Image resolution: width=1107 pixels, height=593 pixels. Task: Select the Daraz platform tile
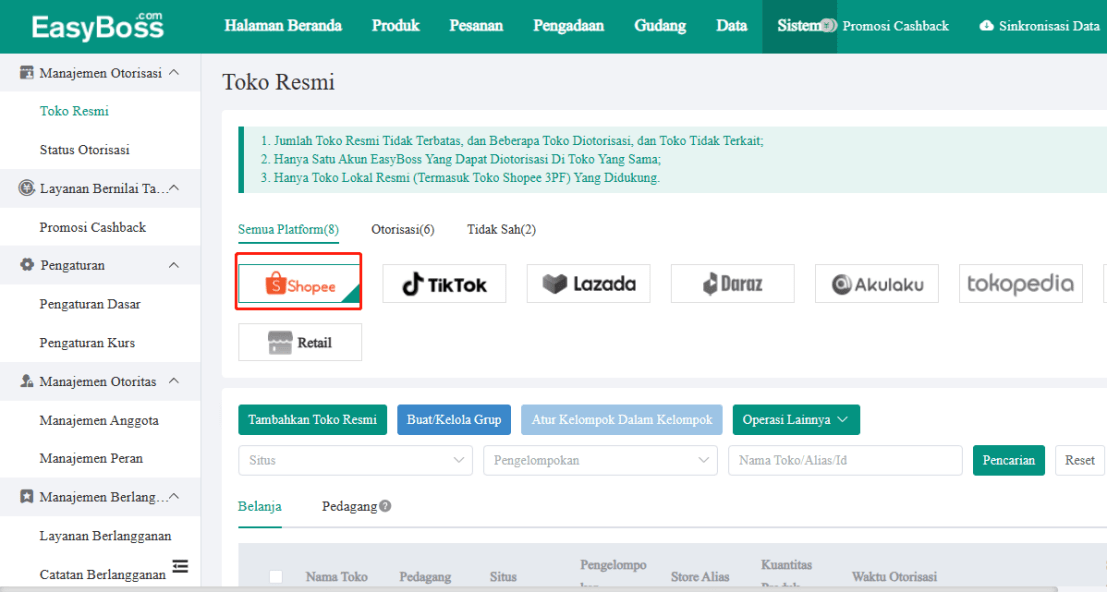click(x=732, y=284)
